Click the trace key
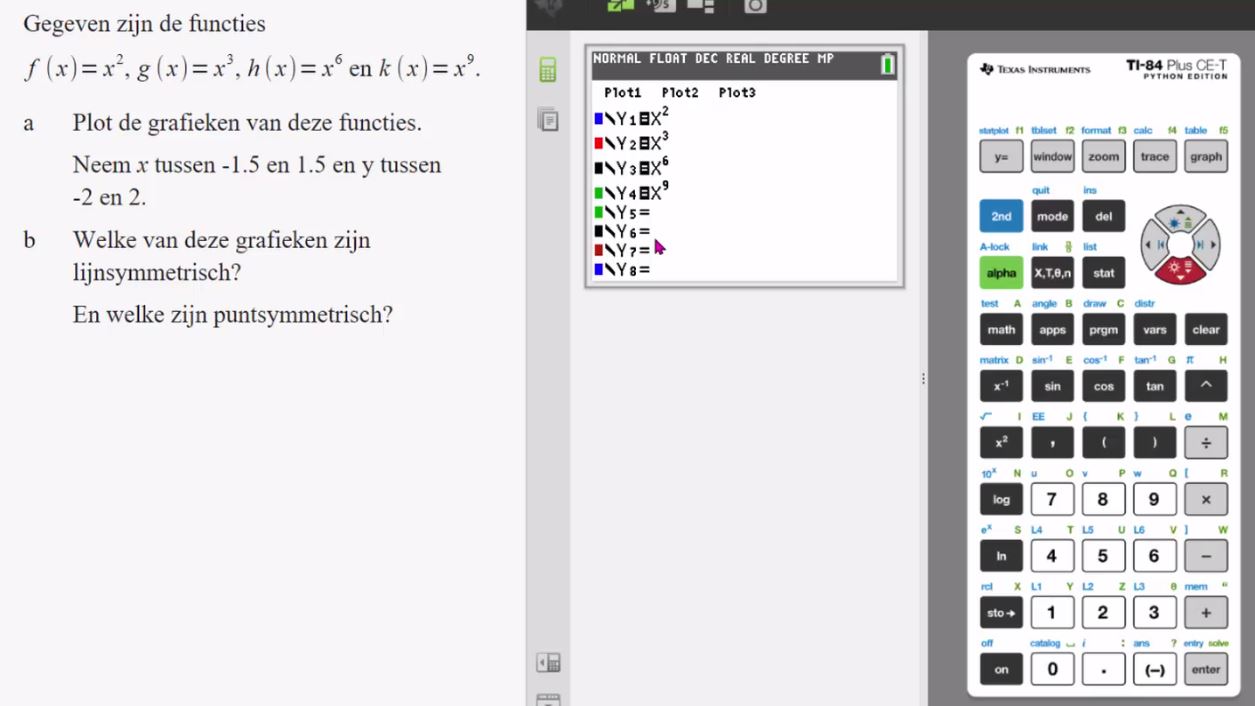This screenshot has width=1255, height=706. click(x=1155, y=157)
